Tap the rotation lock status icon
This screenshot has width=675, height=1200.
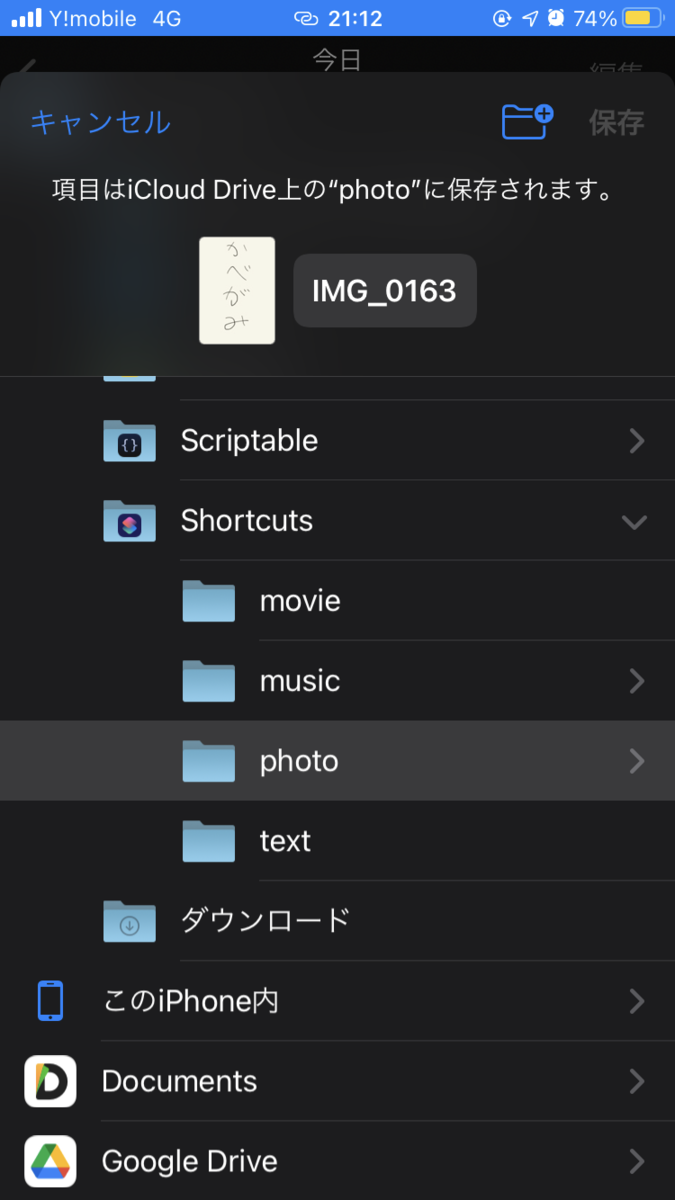point(503,18)
